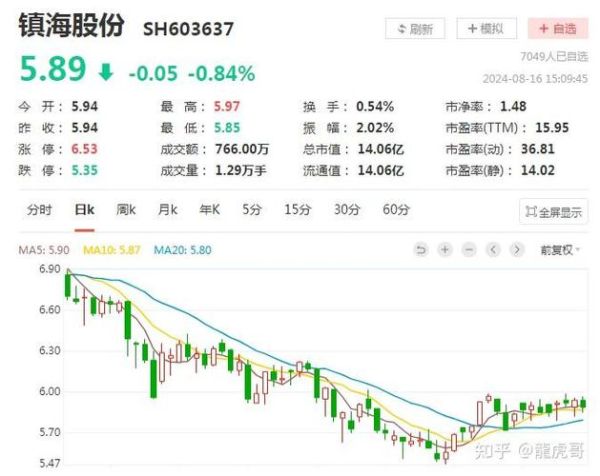Click current price 5.89
The width and height of the screenshot is (600, 476).
coord(53,69)
